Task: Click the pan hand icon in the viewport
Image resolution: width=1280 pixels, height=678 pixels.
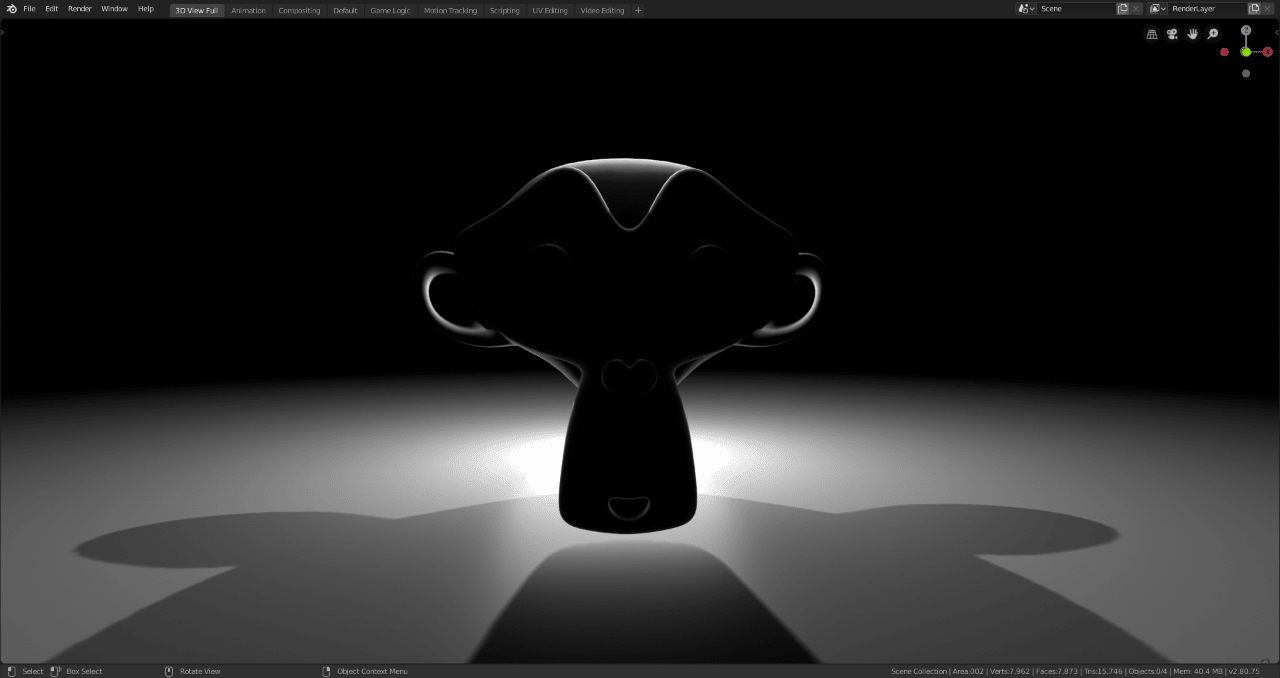Action: tap(1192, 34)
